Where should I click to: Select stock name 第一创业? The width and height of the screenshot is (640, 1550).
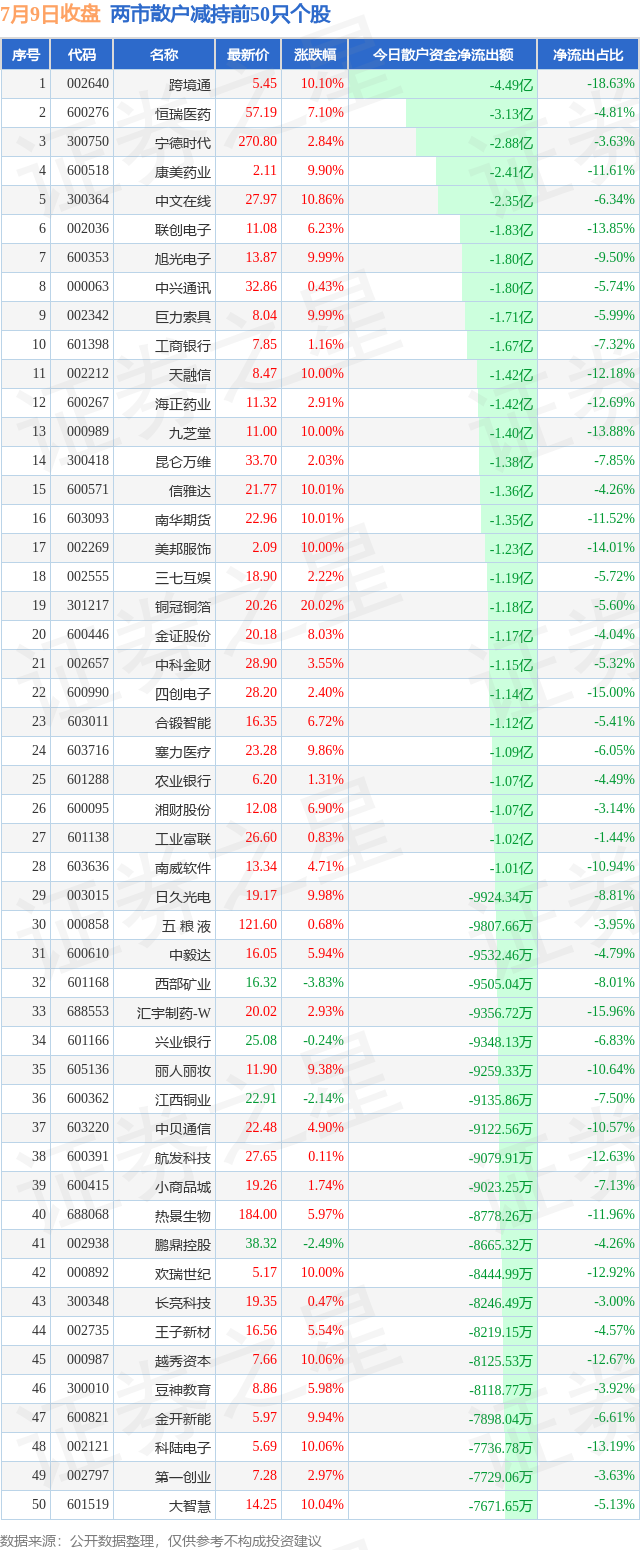[183, 1476]
